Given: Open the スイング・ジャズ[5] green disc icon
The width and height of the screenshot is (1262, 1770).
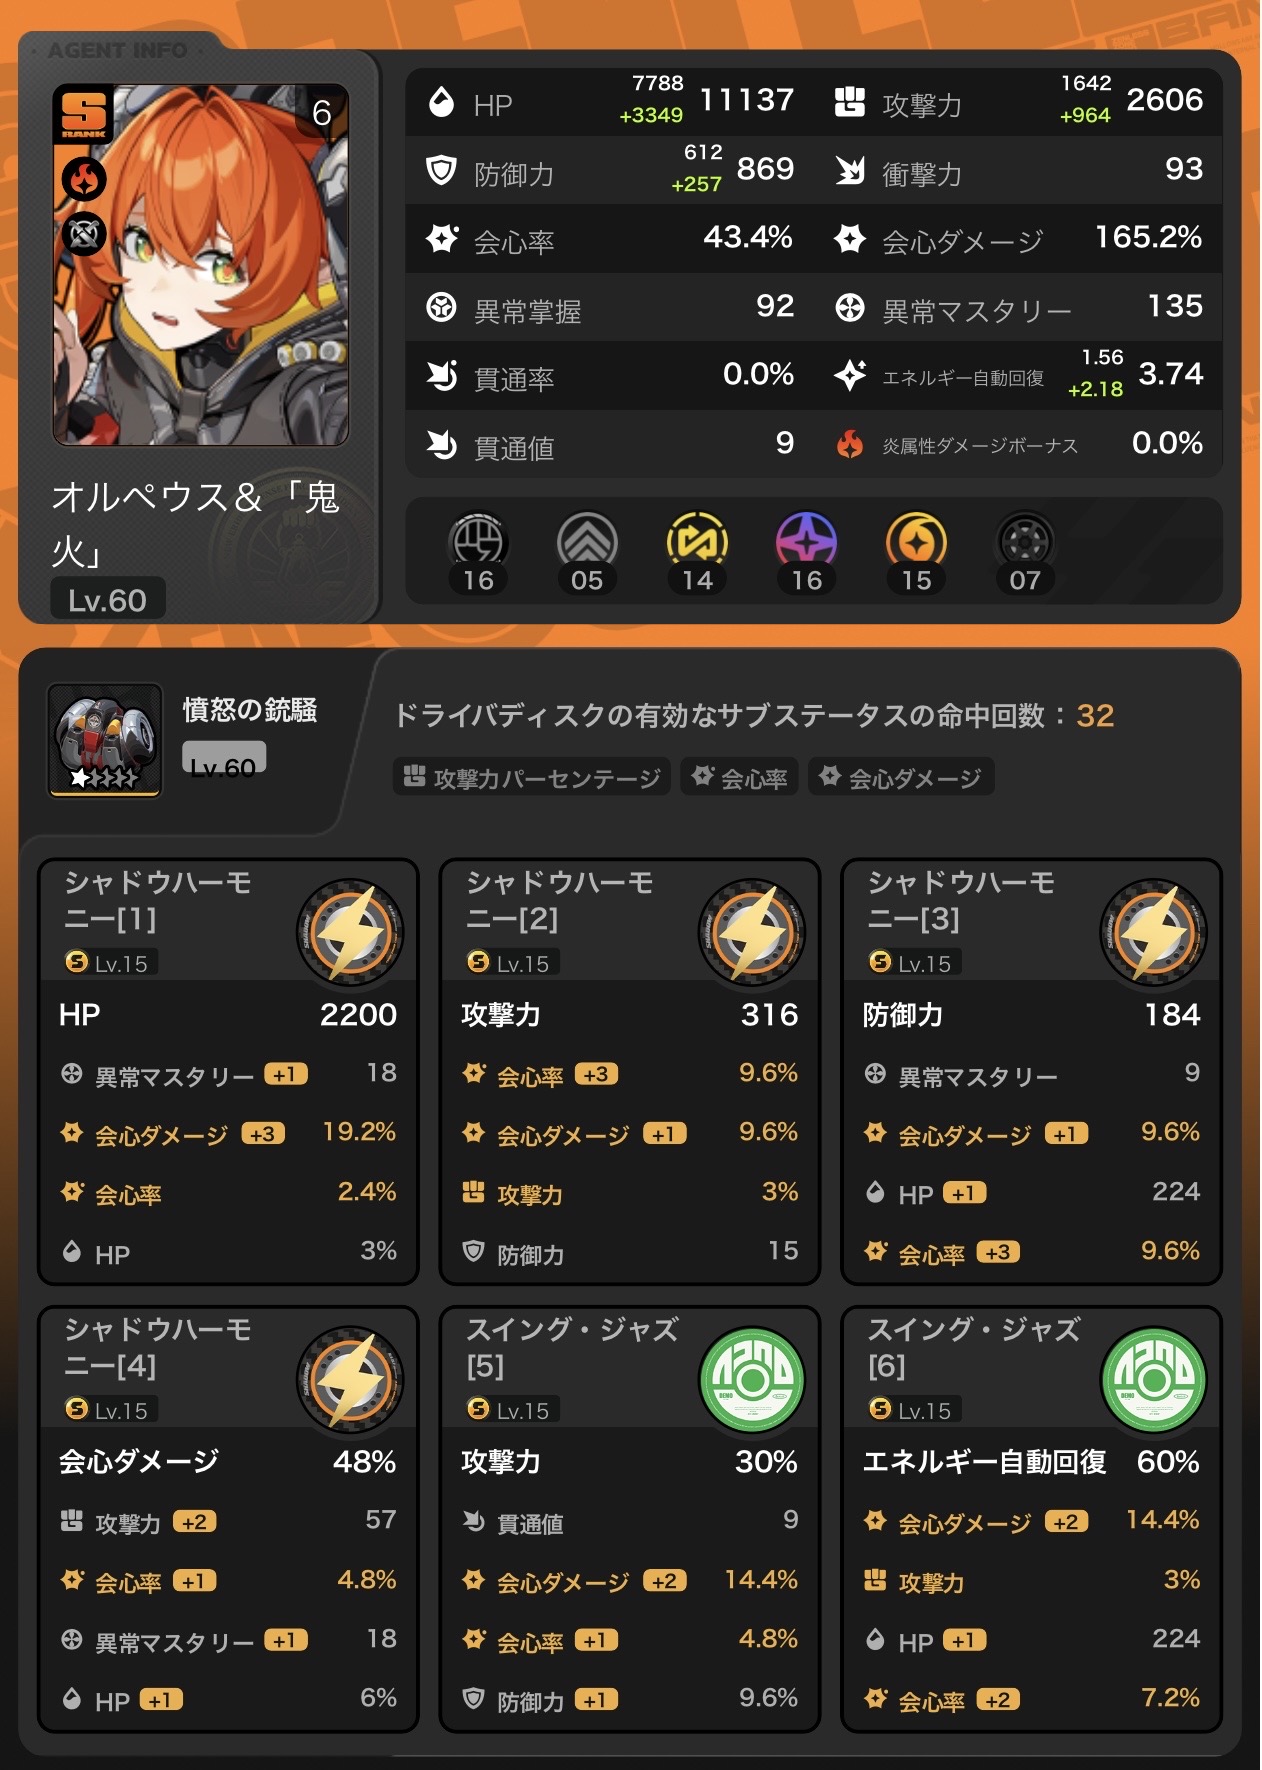Looking at the screenshot, I should coord(752,1379).
